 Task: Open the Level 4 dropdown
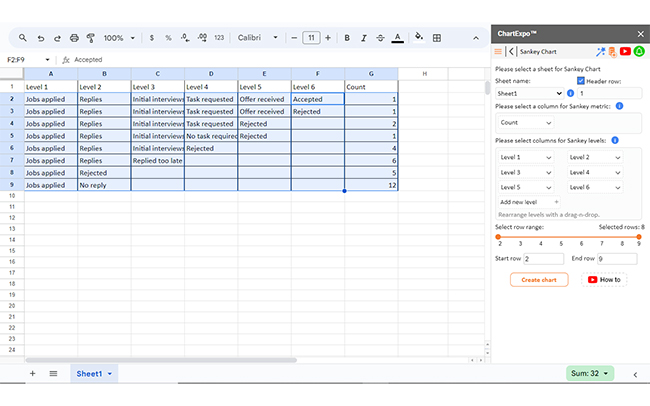594,173
